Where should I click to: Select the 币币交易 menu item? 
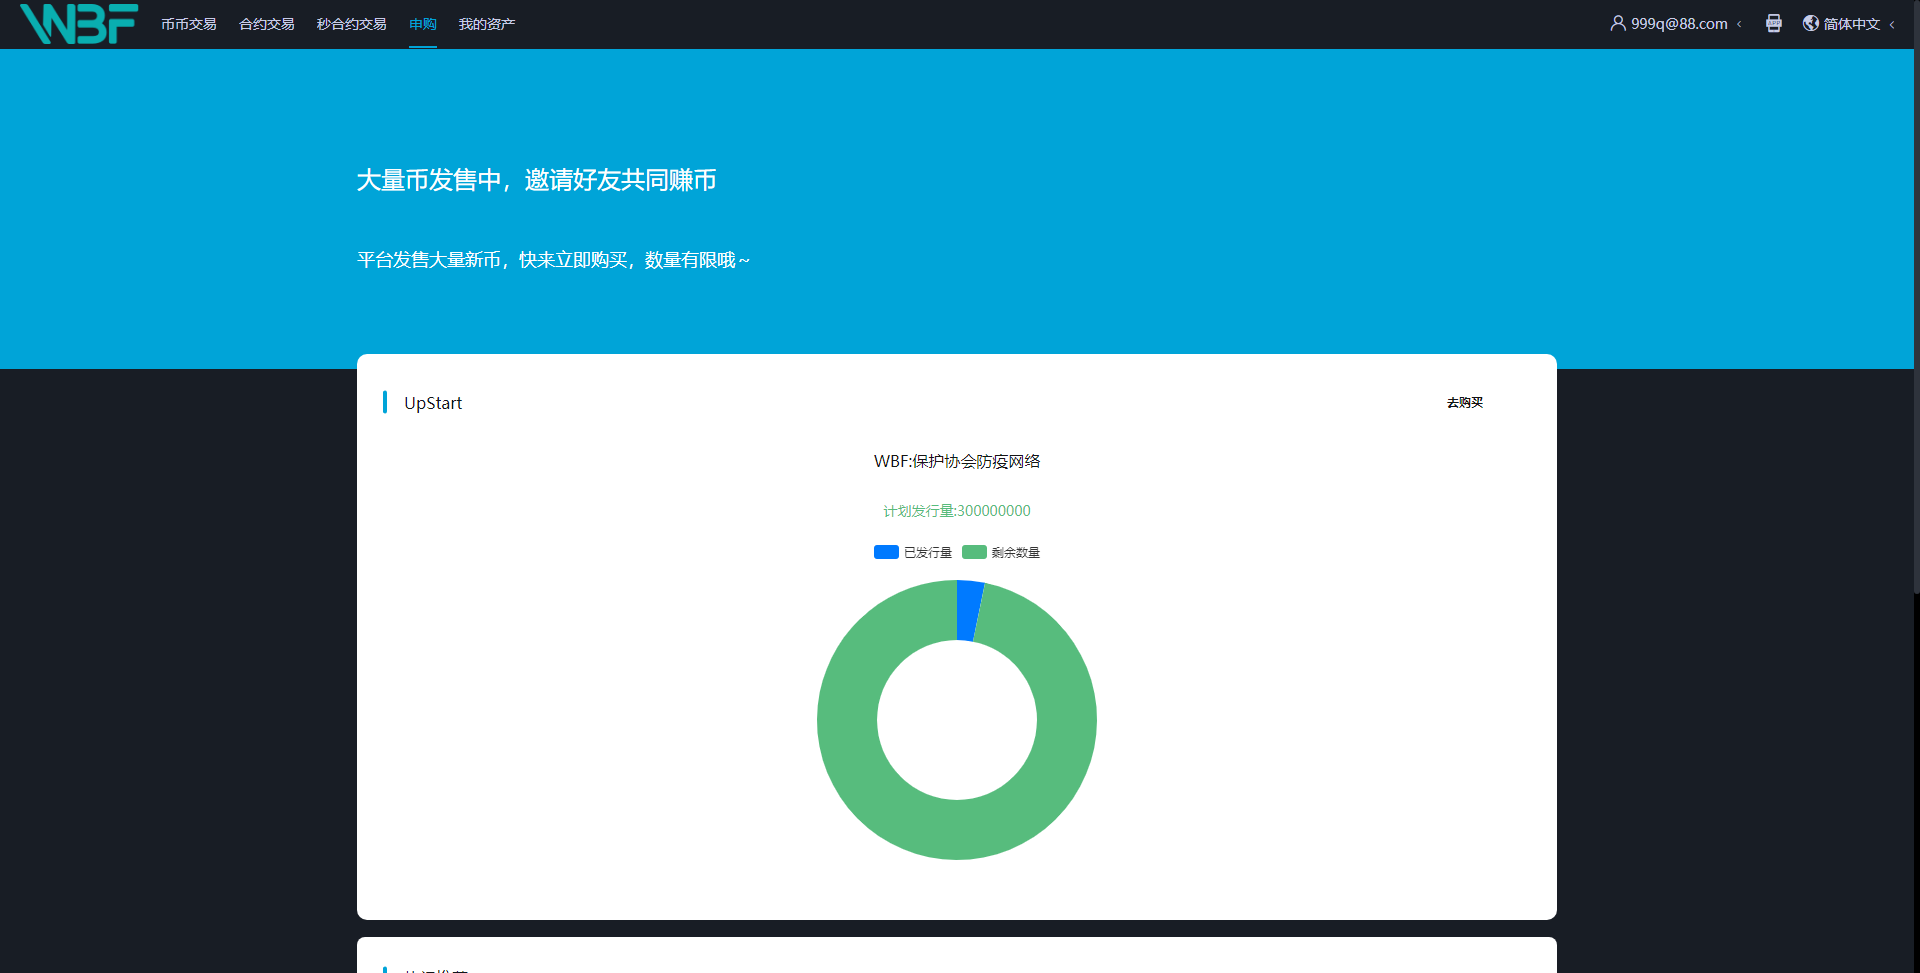tap(189, 23)
